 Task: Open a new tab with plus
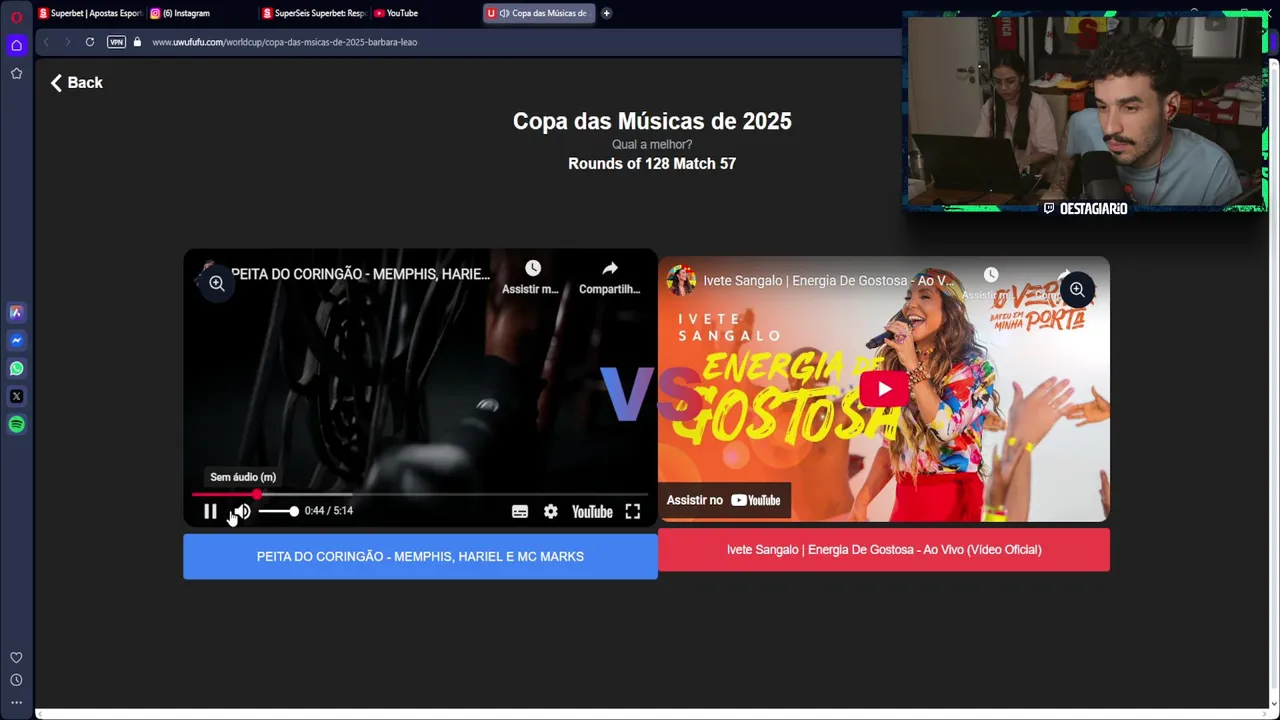(606, 13)
